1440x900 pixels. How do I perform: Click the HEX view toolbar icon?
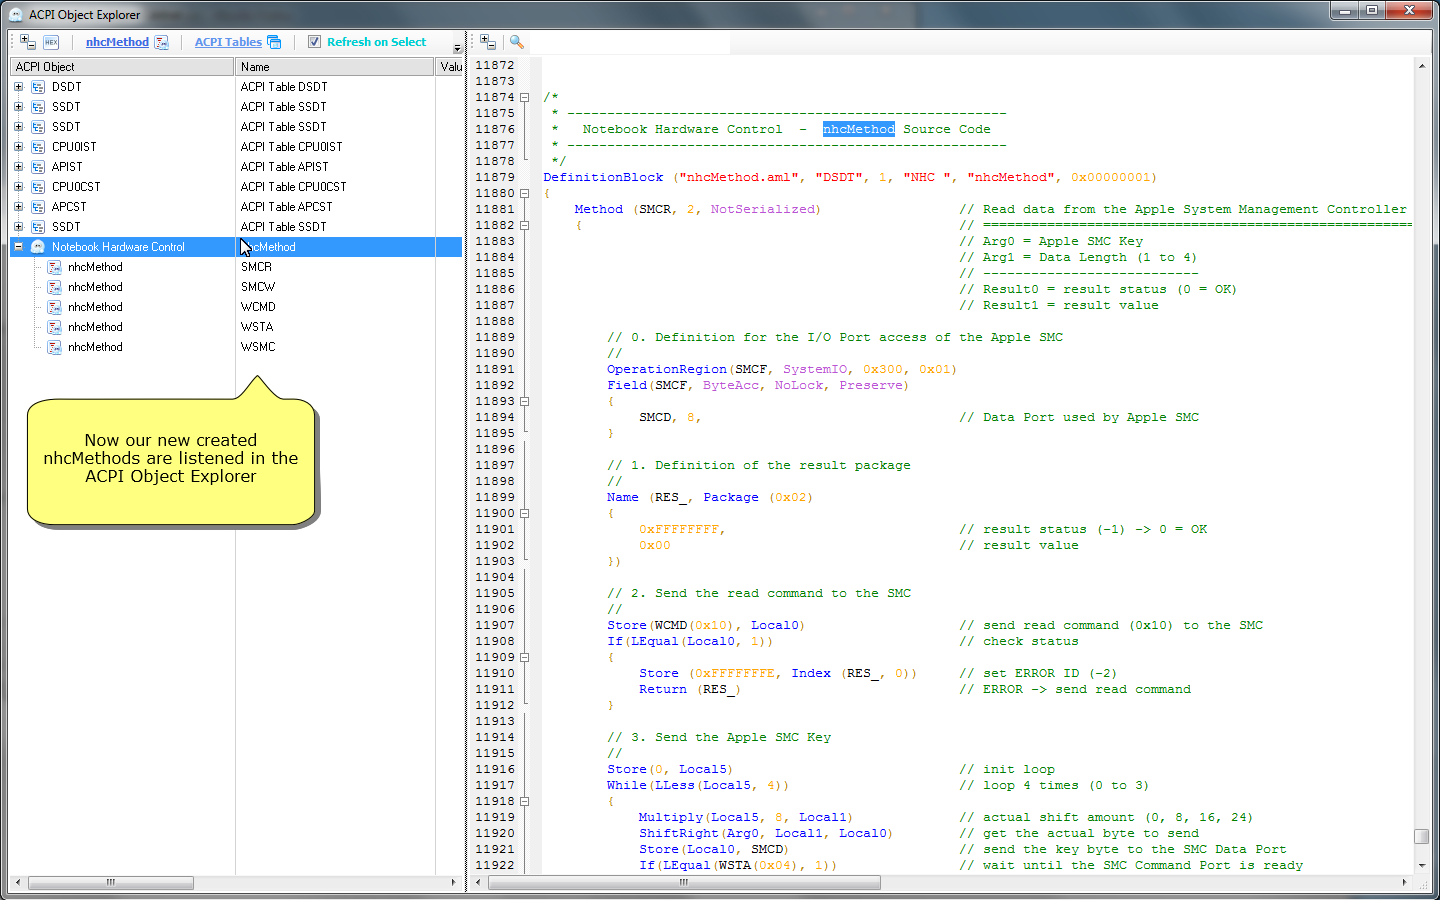coord(51,42)
